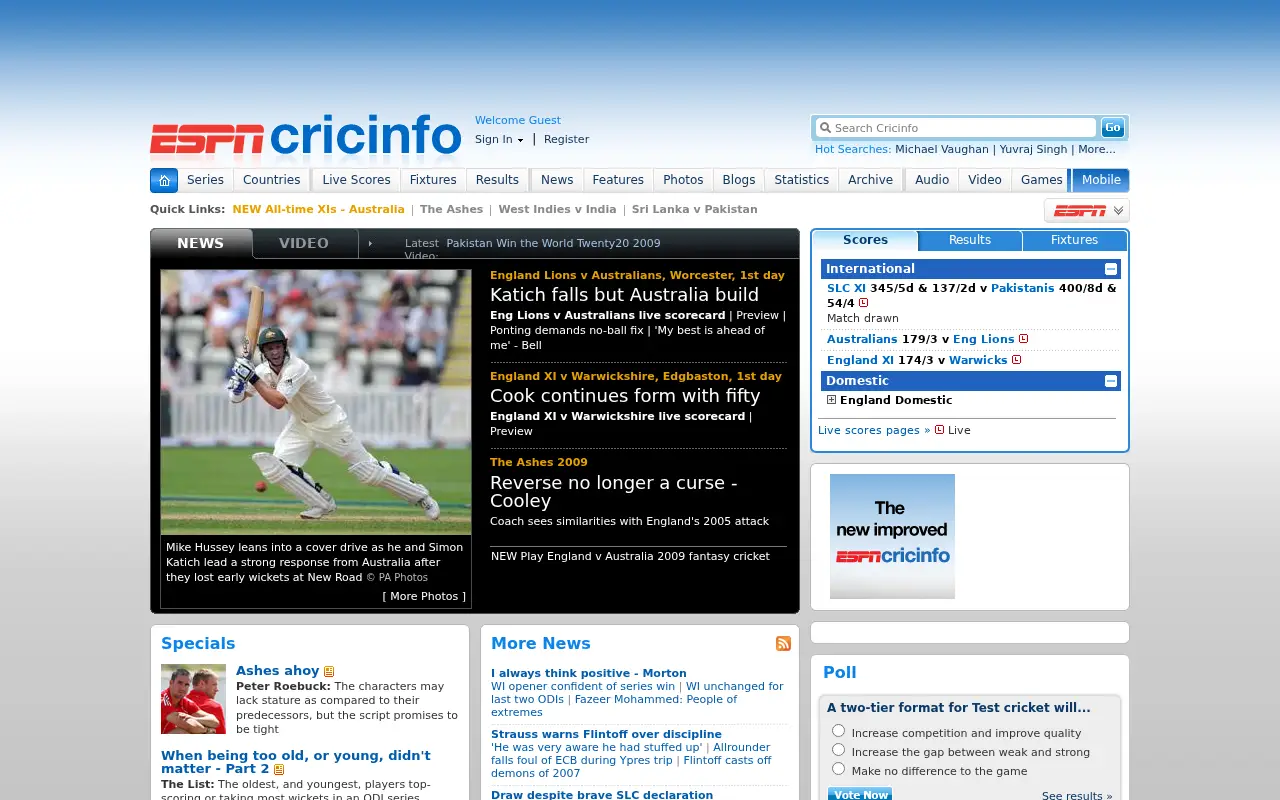Switch to the Results tab in scores panel
The width and height of the screenshot is (1280, 800).
pyautogui.click(x=970, y=240)
